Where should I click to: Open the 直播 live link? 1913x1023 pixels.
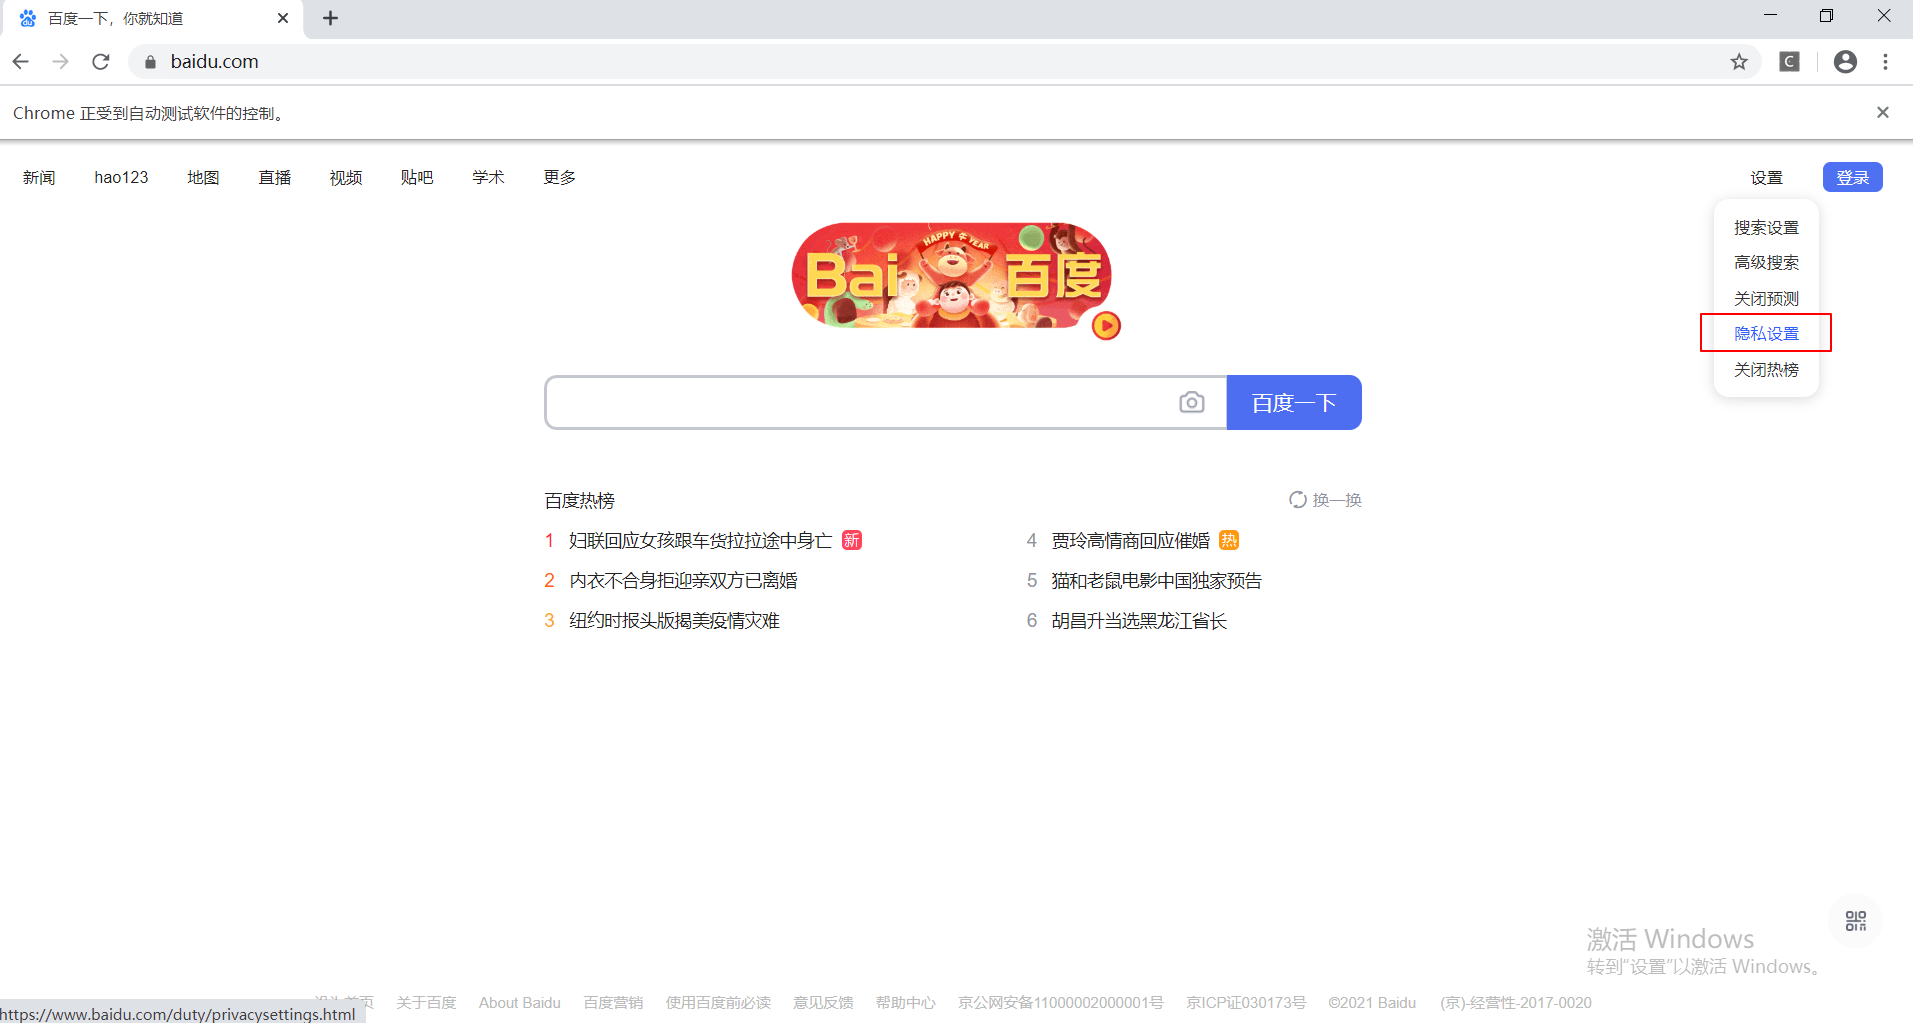pos(274,177)
